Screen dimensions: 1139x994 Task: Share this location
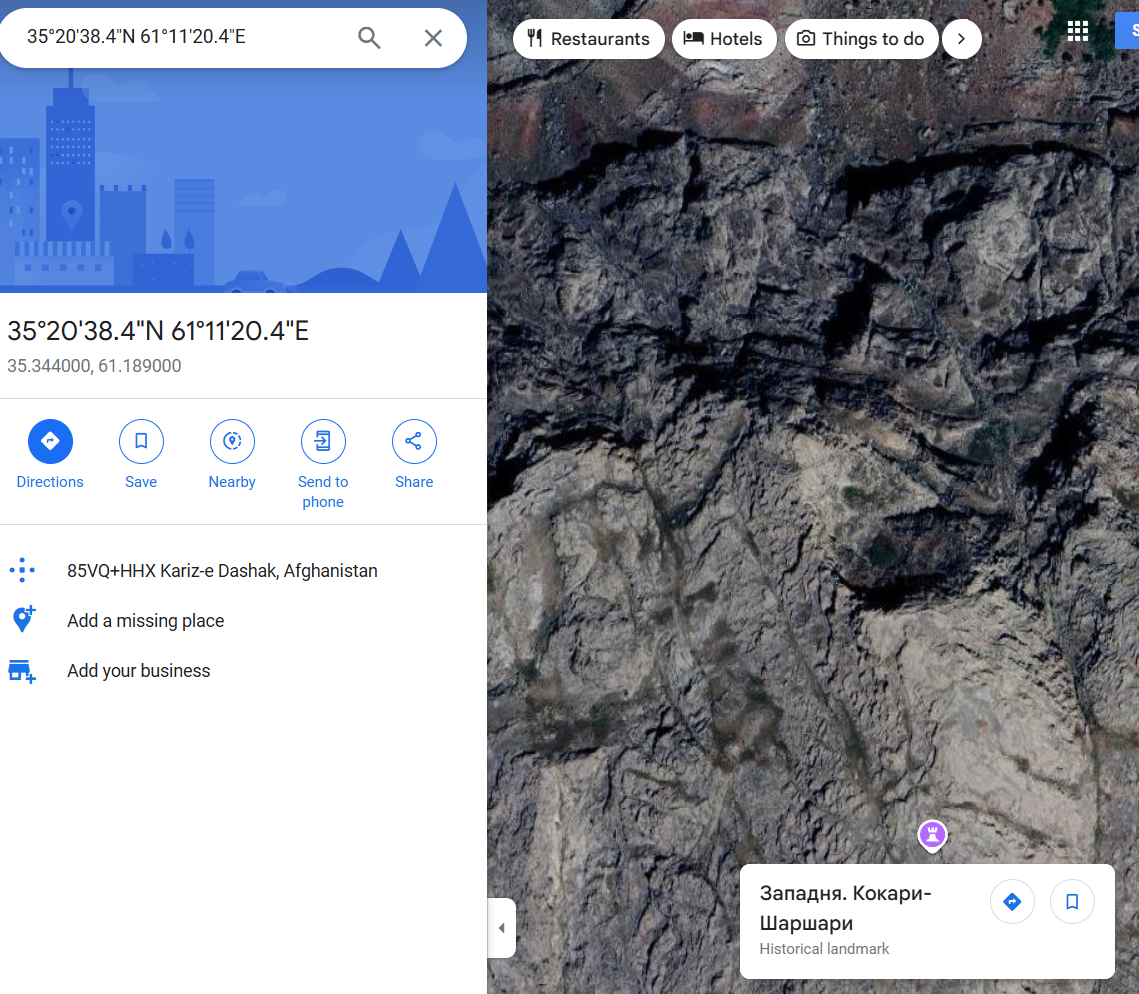pyautogui.click(x=414, y=455)
